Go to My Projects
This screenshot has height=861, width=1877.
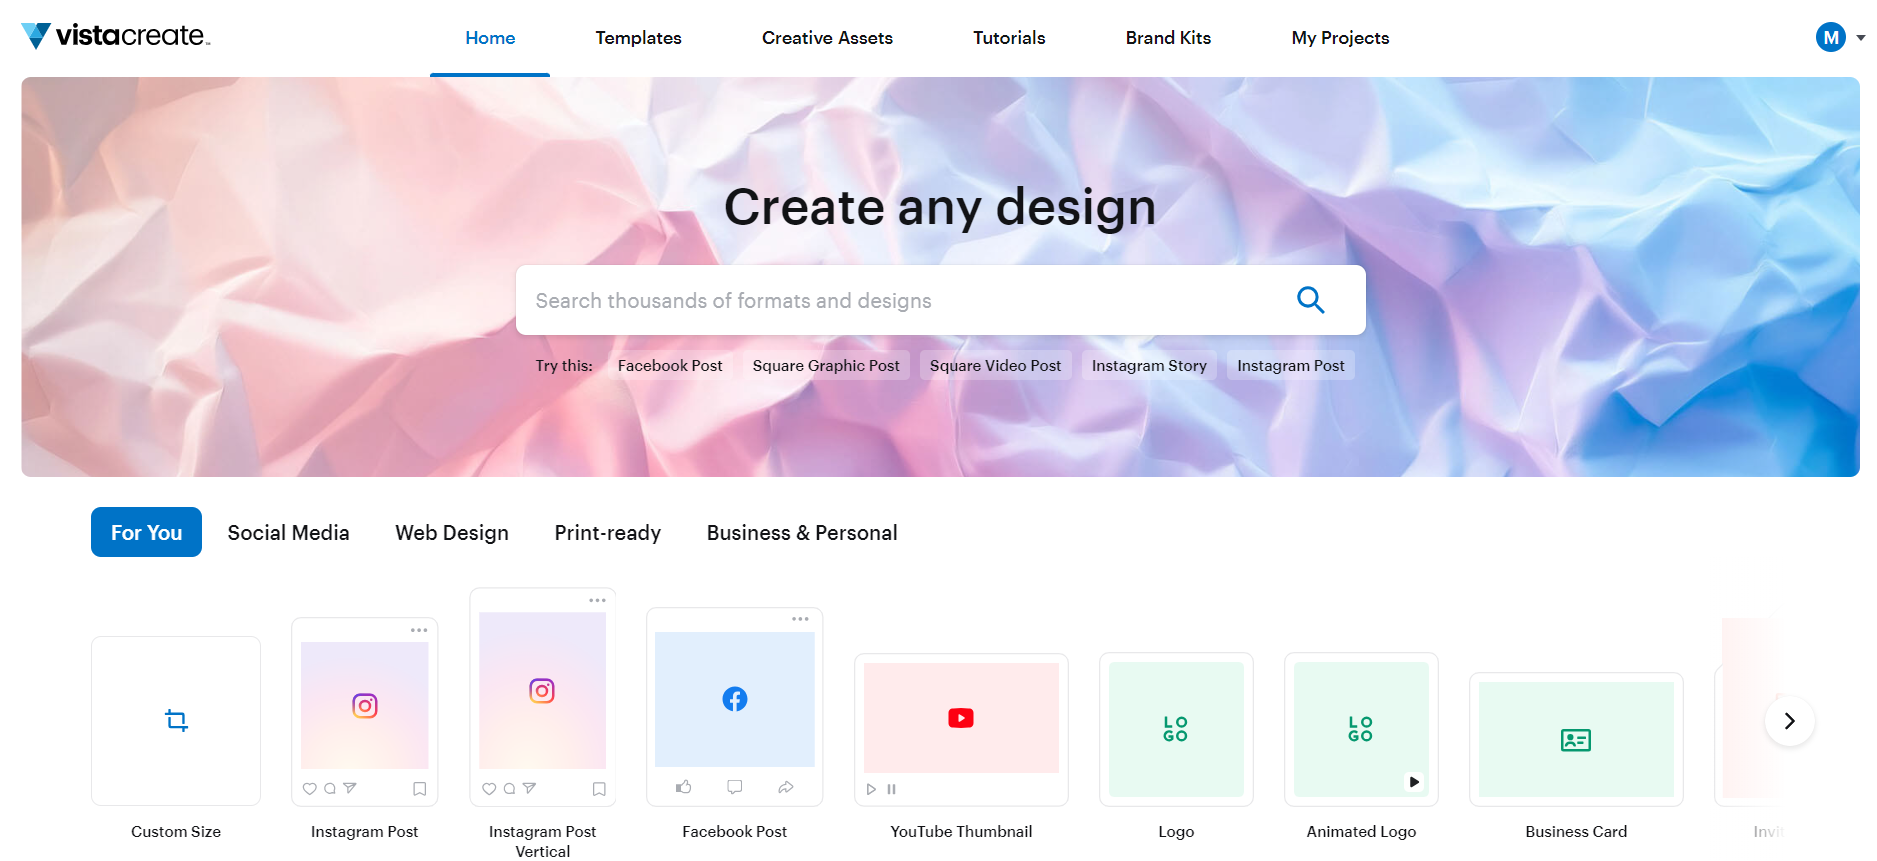click(1340, 38)
